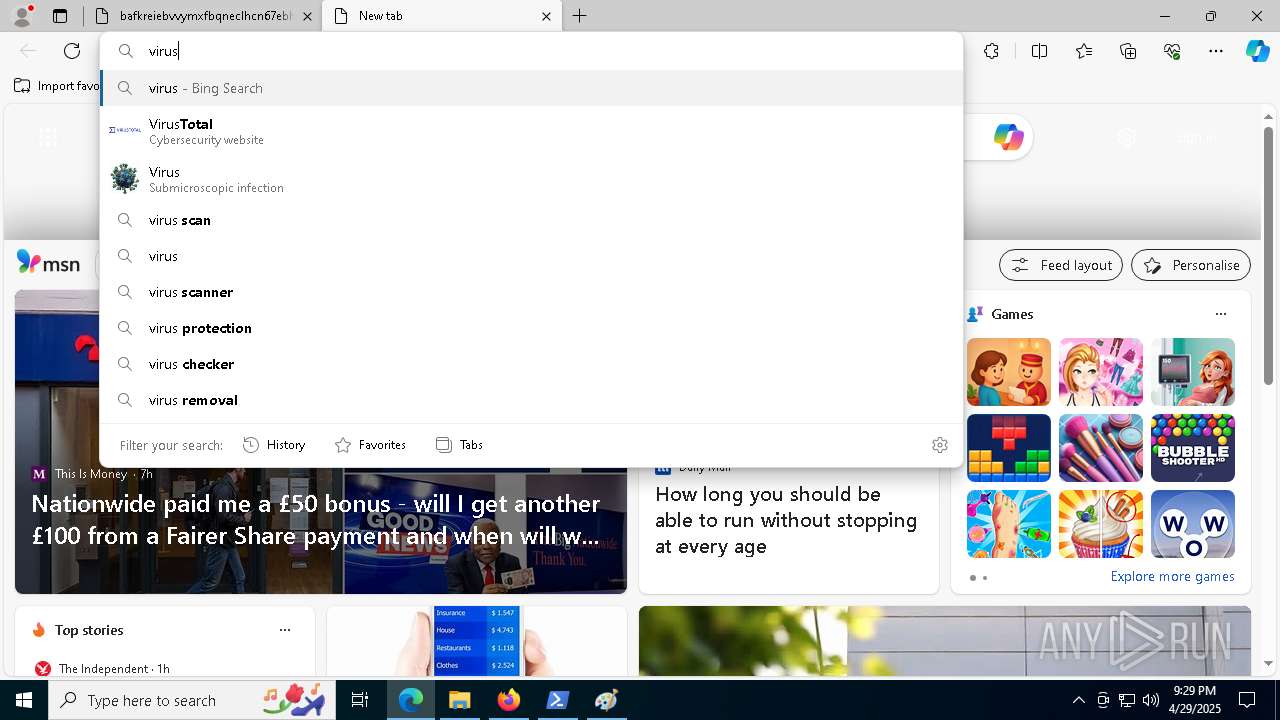Show hidden system tray icons

tap(1078, 700)
